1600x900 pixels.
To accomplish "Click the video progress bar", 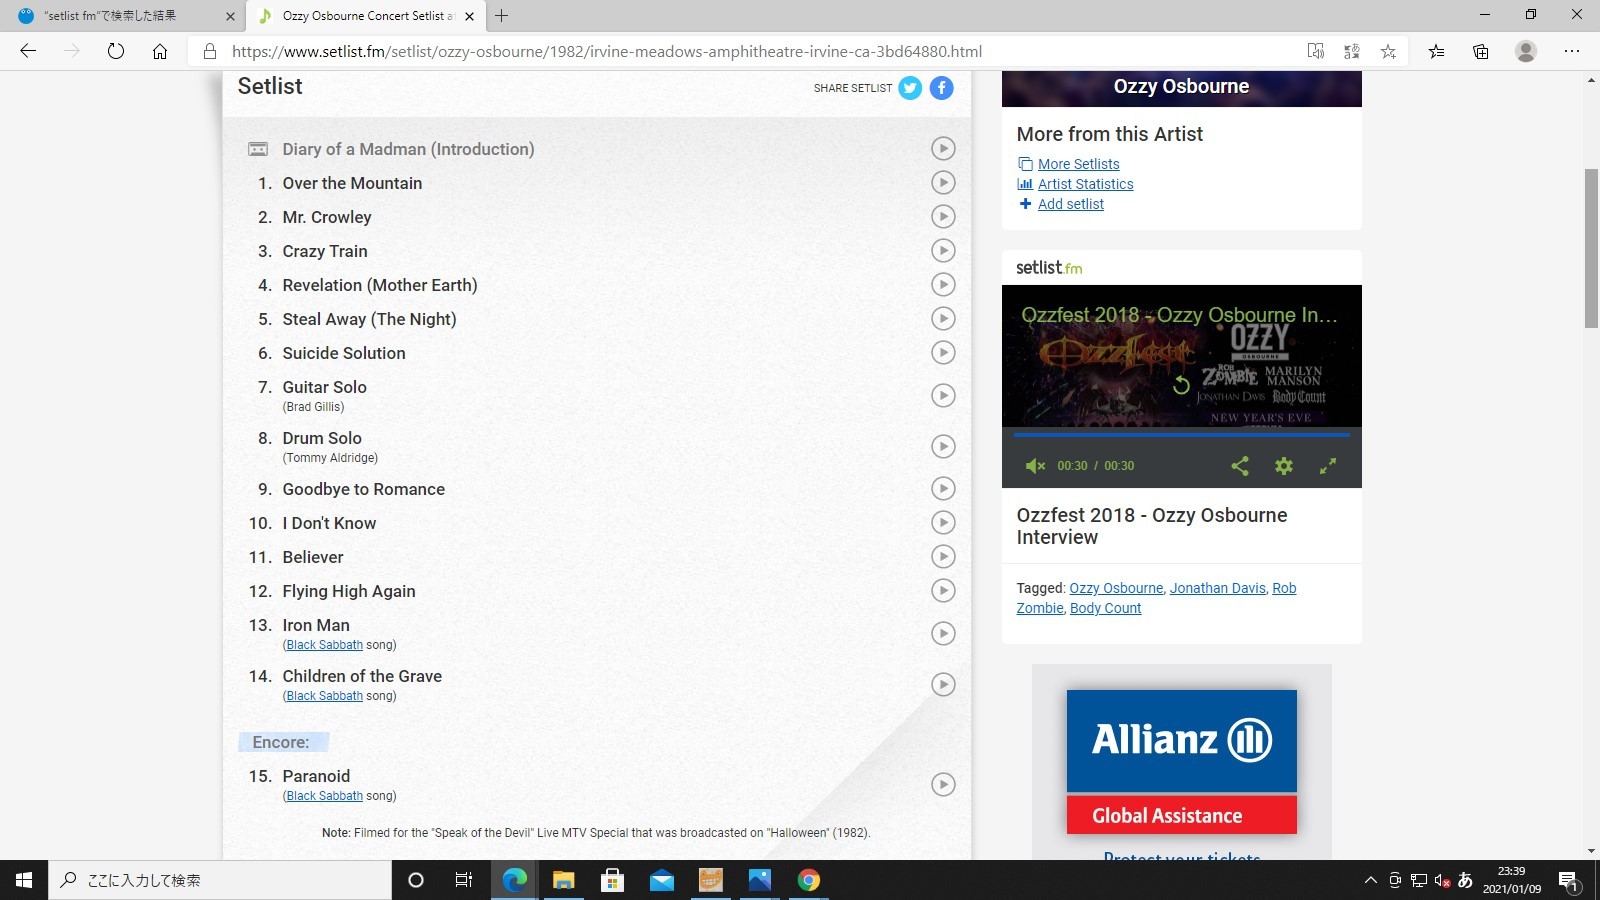I will (x=1182, y=435).
